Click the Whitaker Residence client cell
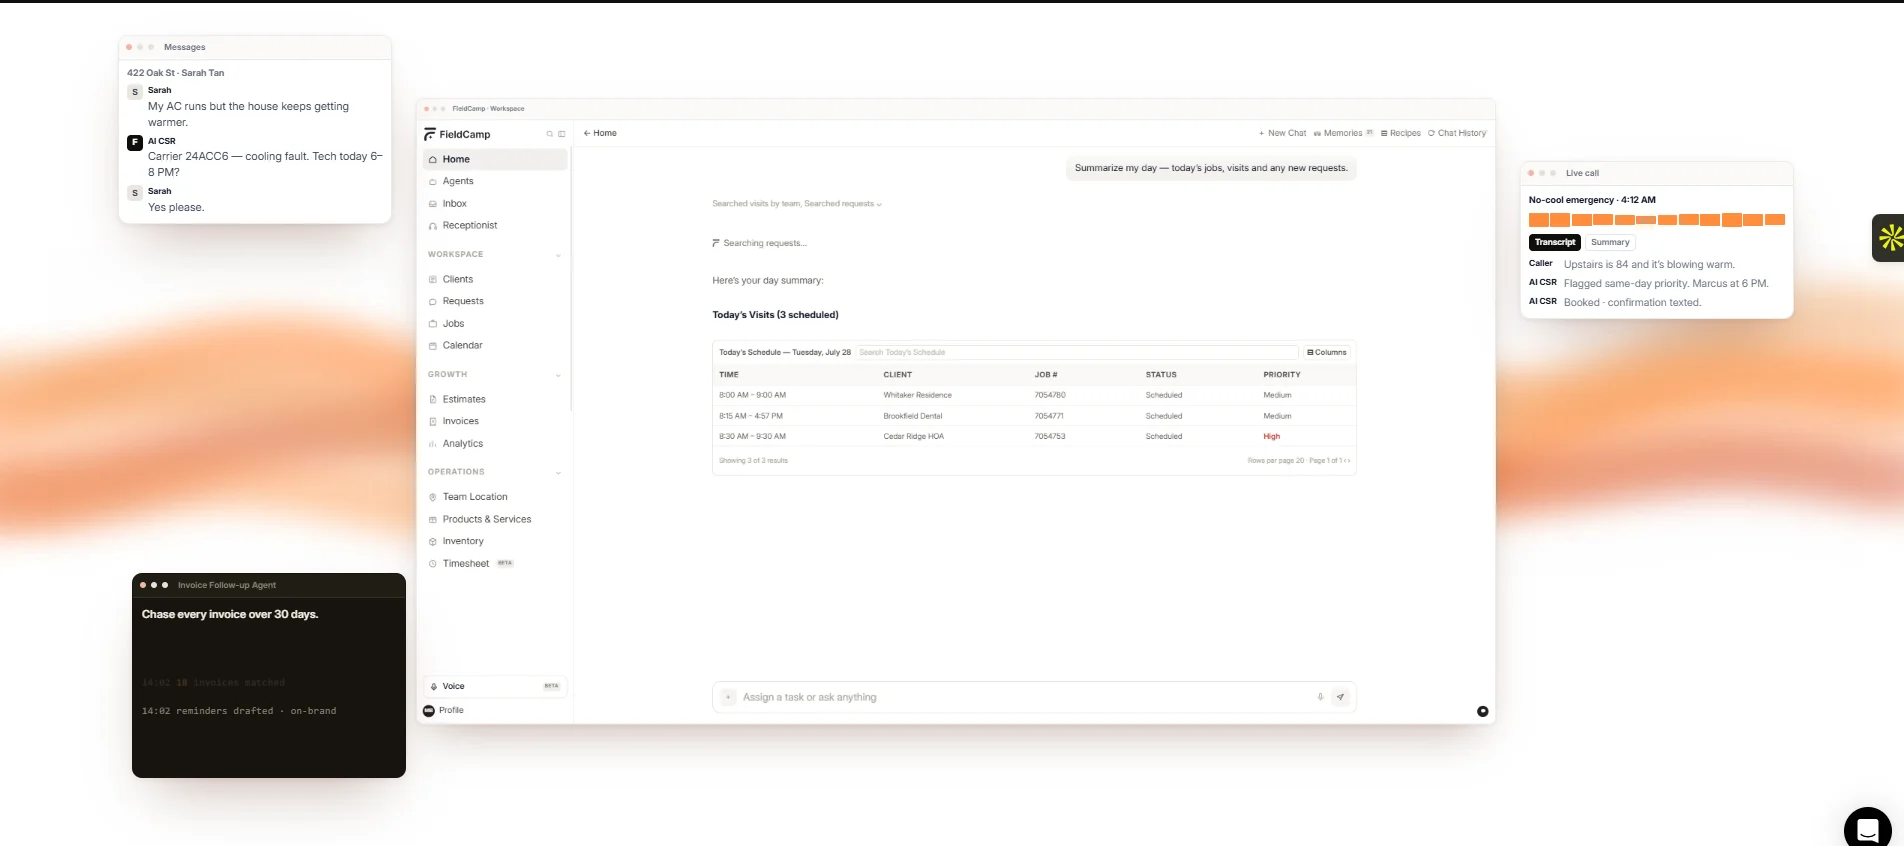 [918, 395]
